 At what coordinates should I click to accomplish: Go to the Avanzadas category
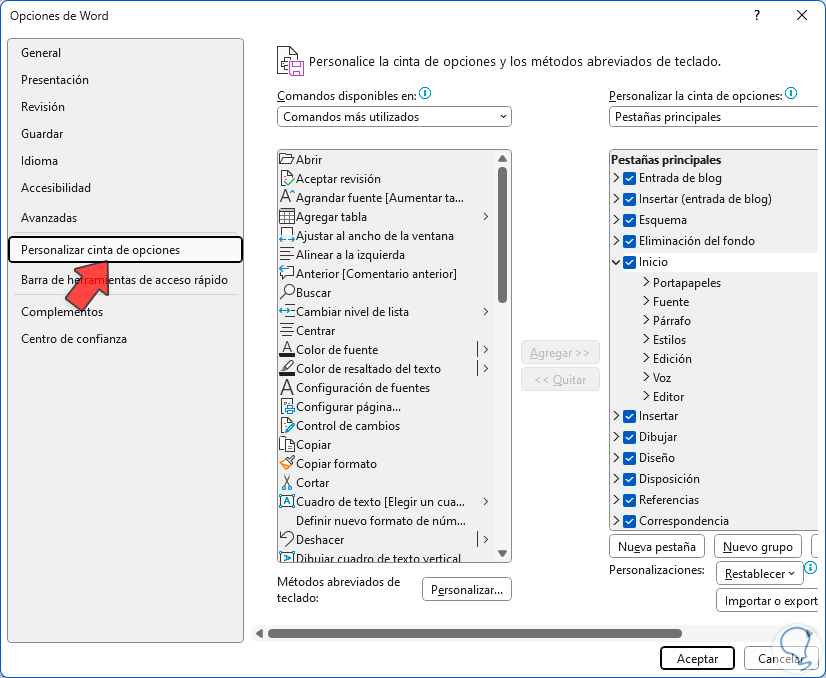click(x=125, y=218)
